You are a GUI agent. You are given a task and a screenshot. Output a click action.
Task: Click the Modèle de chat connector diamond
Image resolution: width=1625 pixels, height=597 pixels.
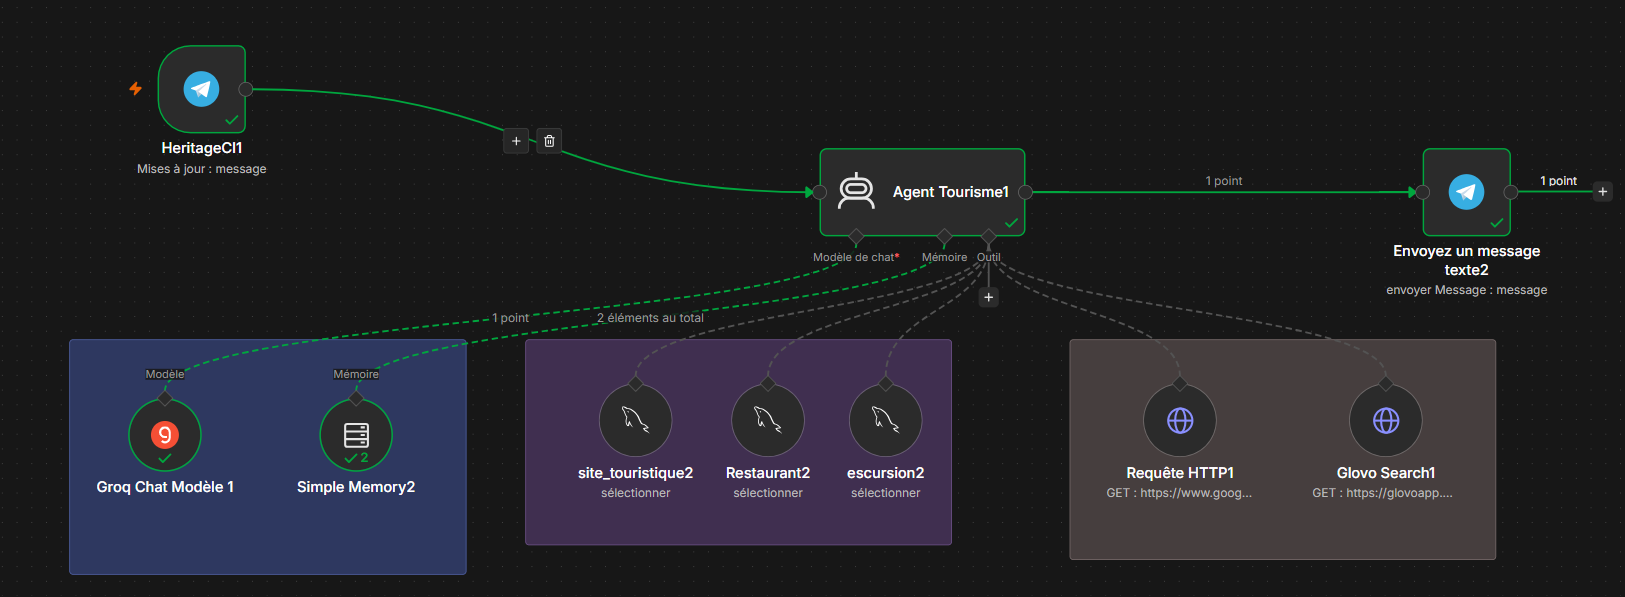coord(856,237)
